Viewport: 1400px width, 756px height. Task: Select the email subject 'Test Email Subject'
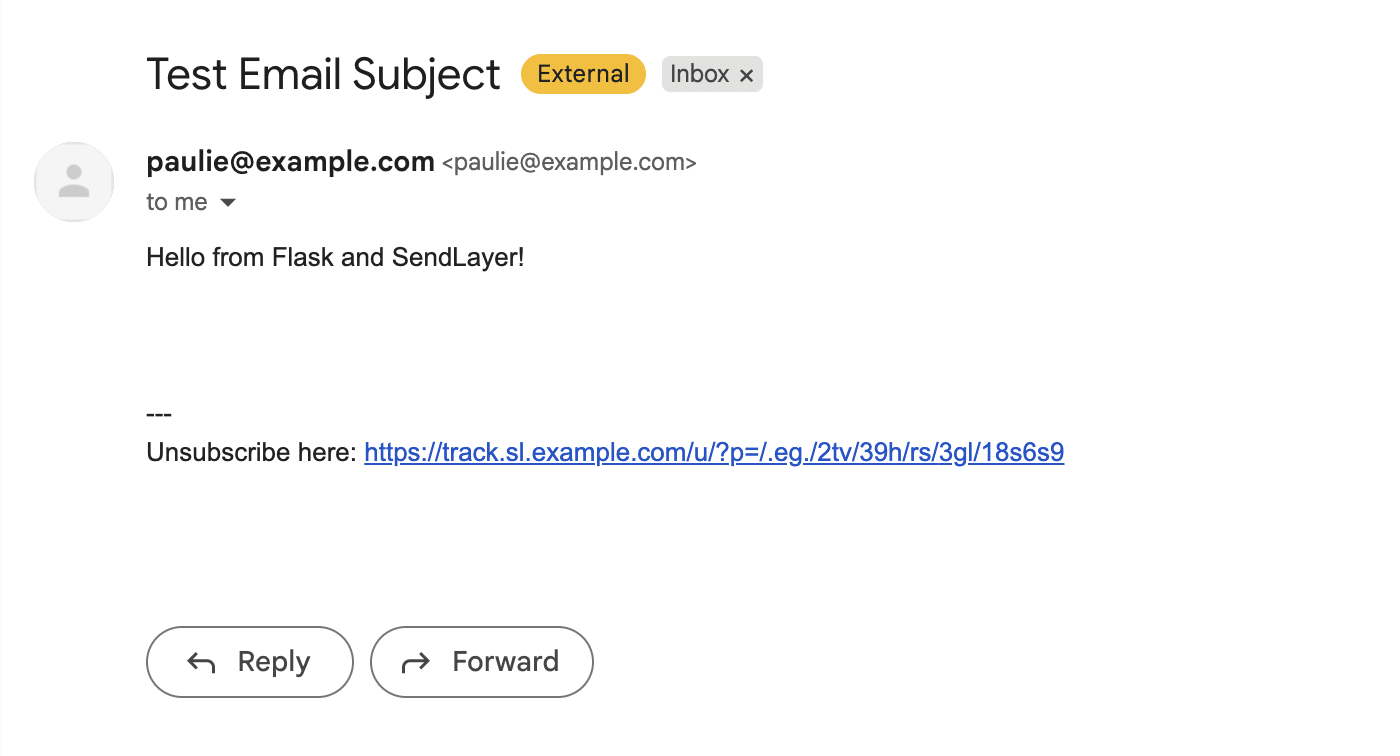point(323,73)
